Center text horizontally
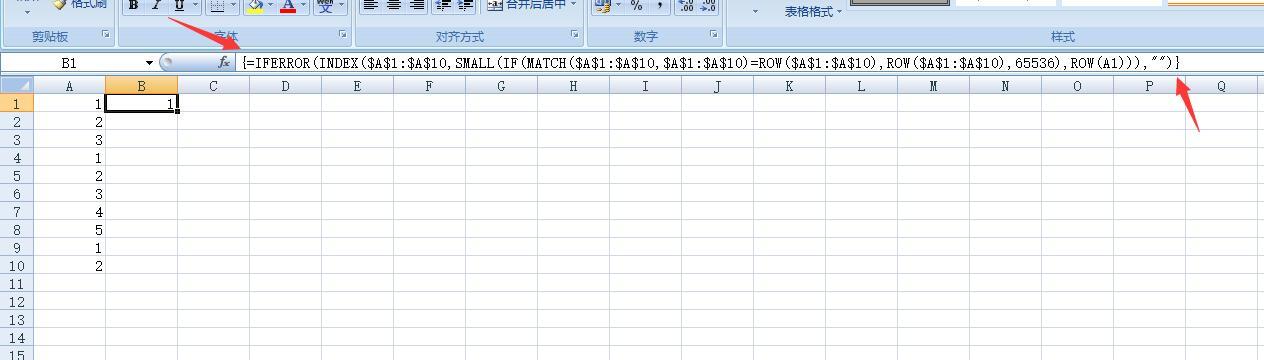Screen dimensions: 1264x360 coord(394,5)
